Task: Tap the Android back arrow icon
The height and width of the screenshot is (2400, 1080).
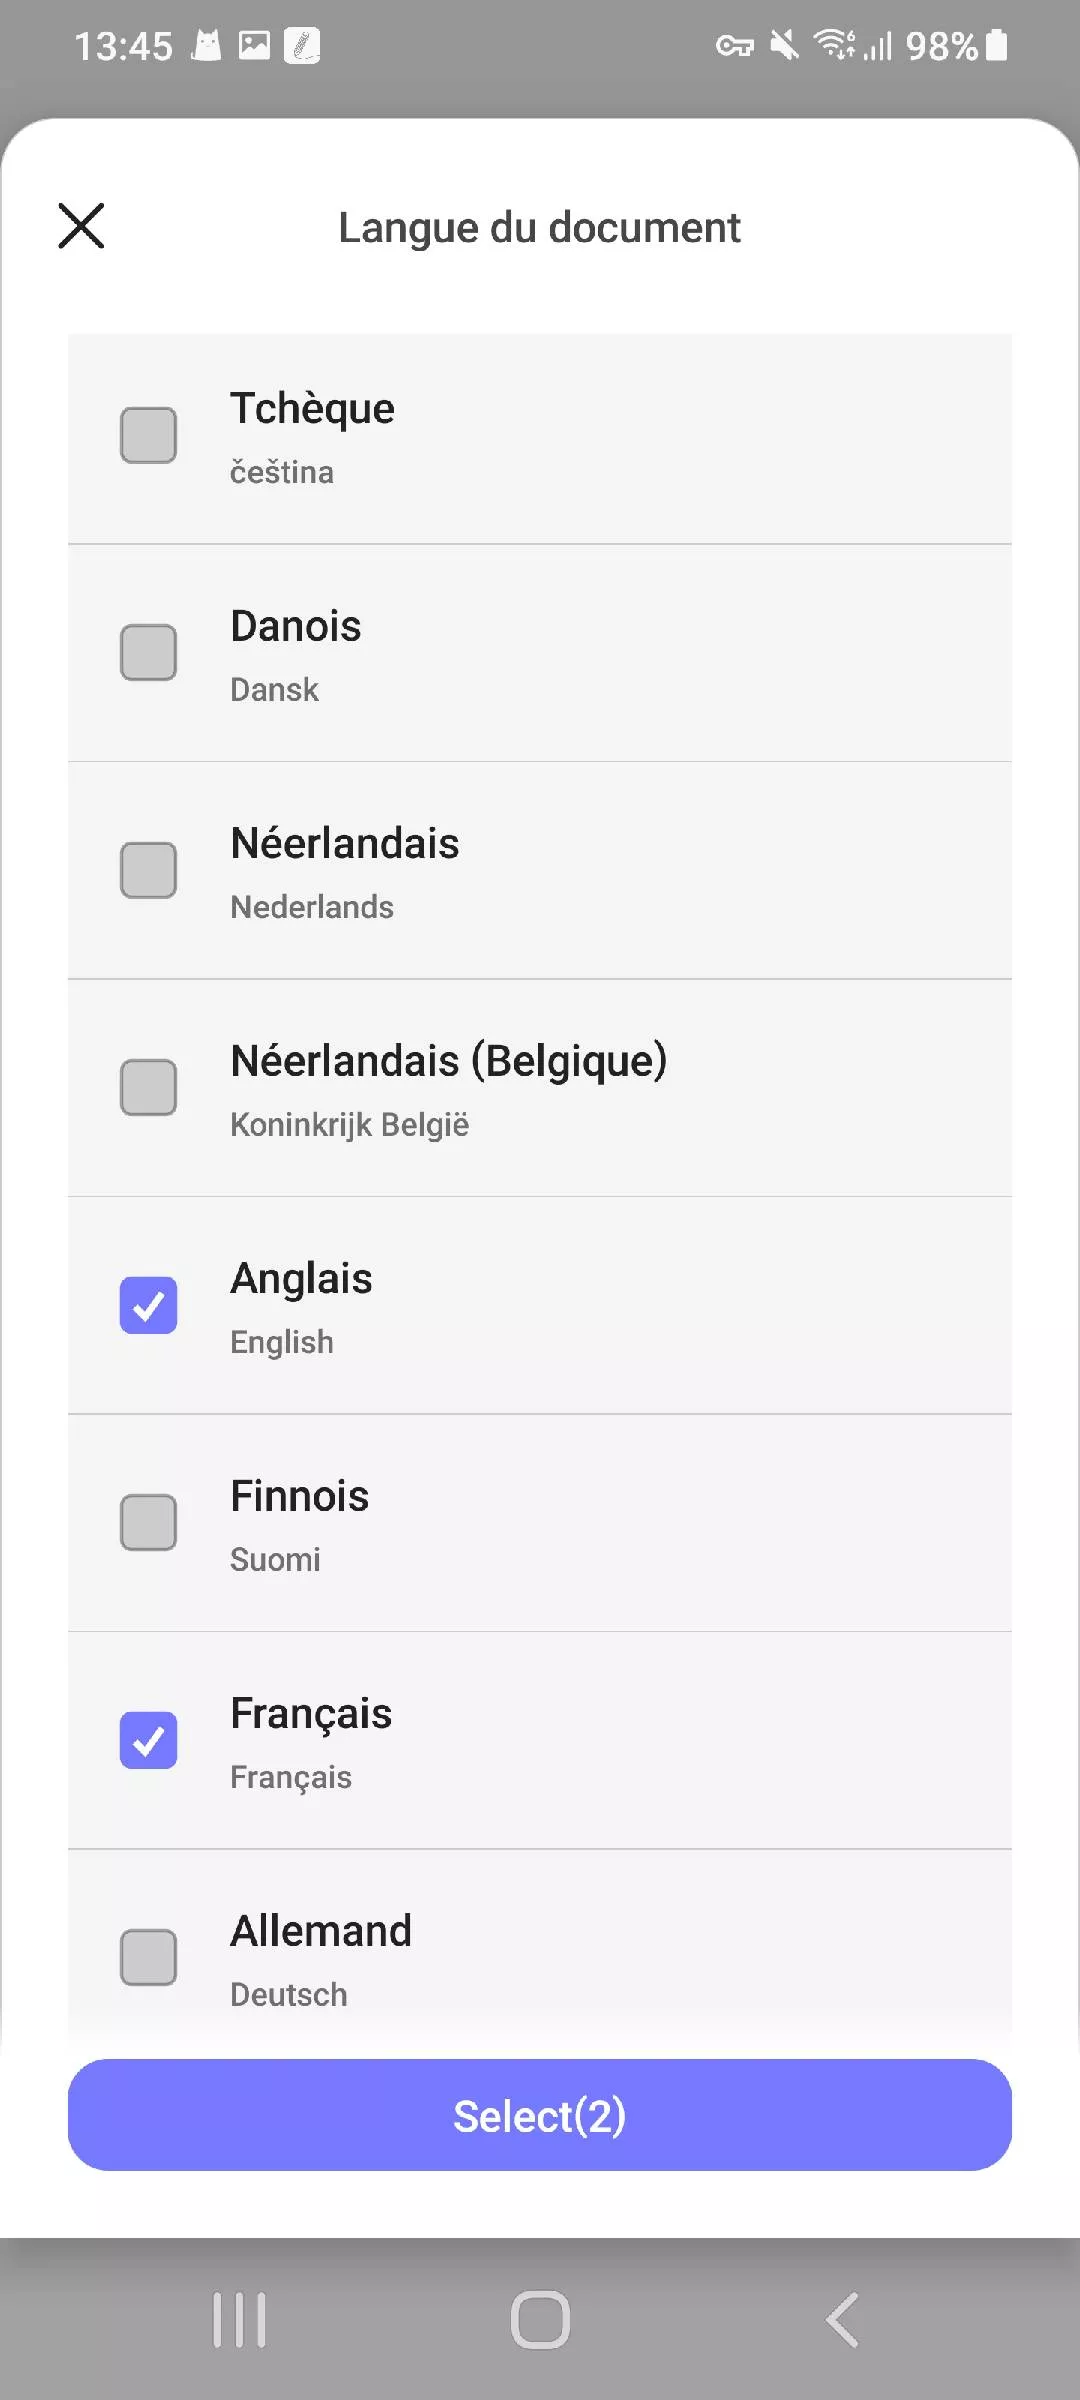Action: (x=843, y=2320)
